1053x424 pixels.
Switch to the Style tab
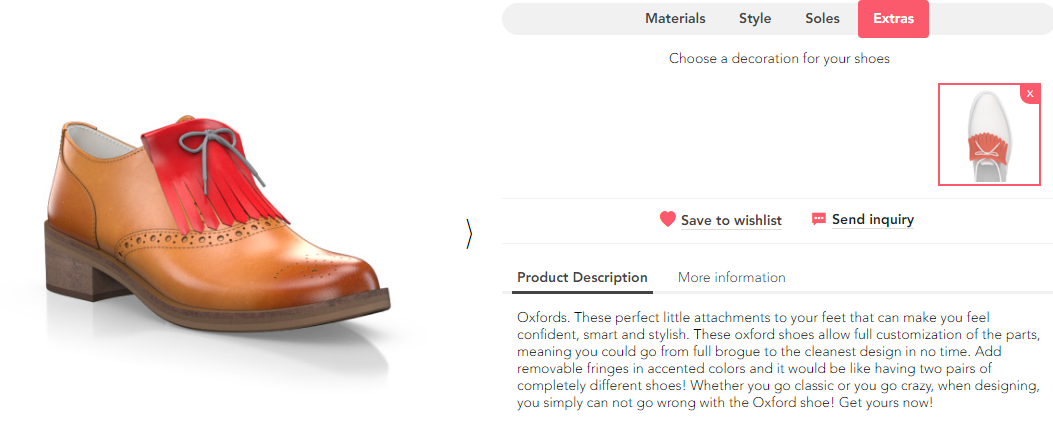coord(755,18)
